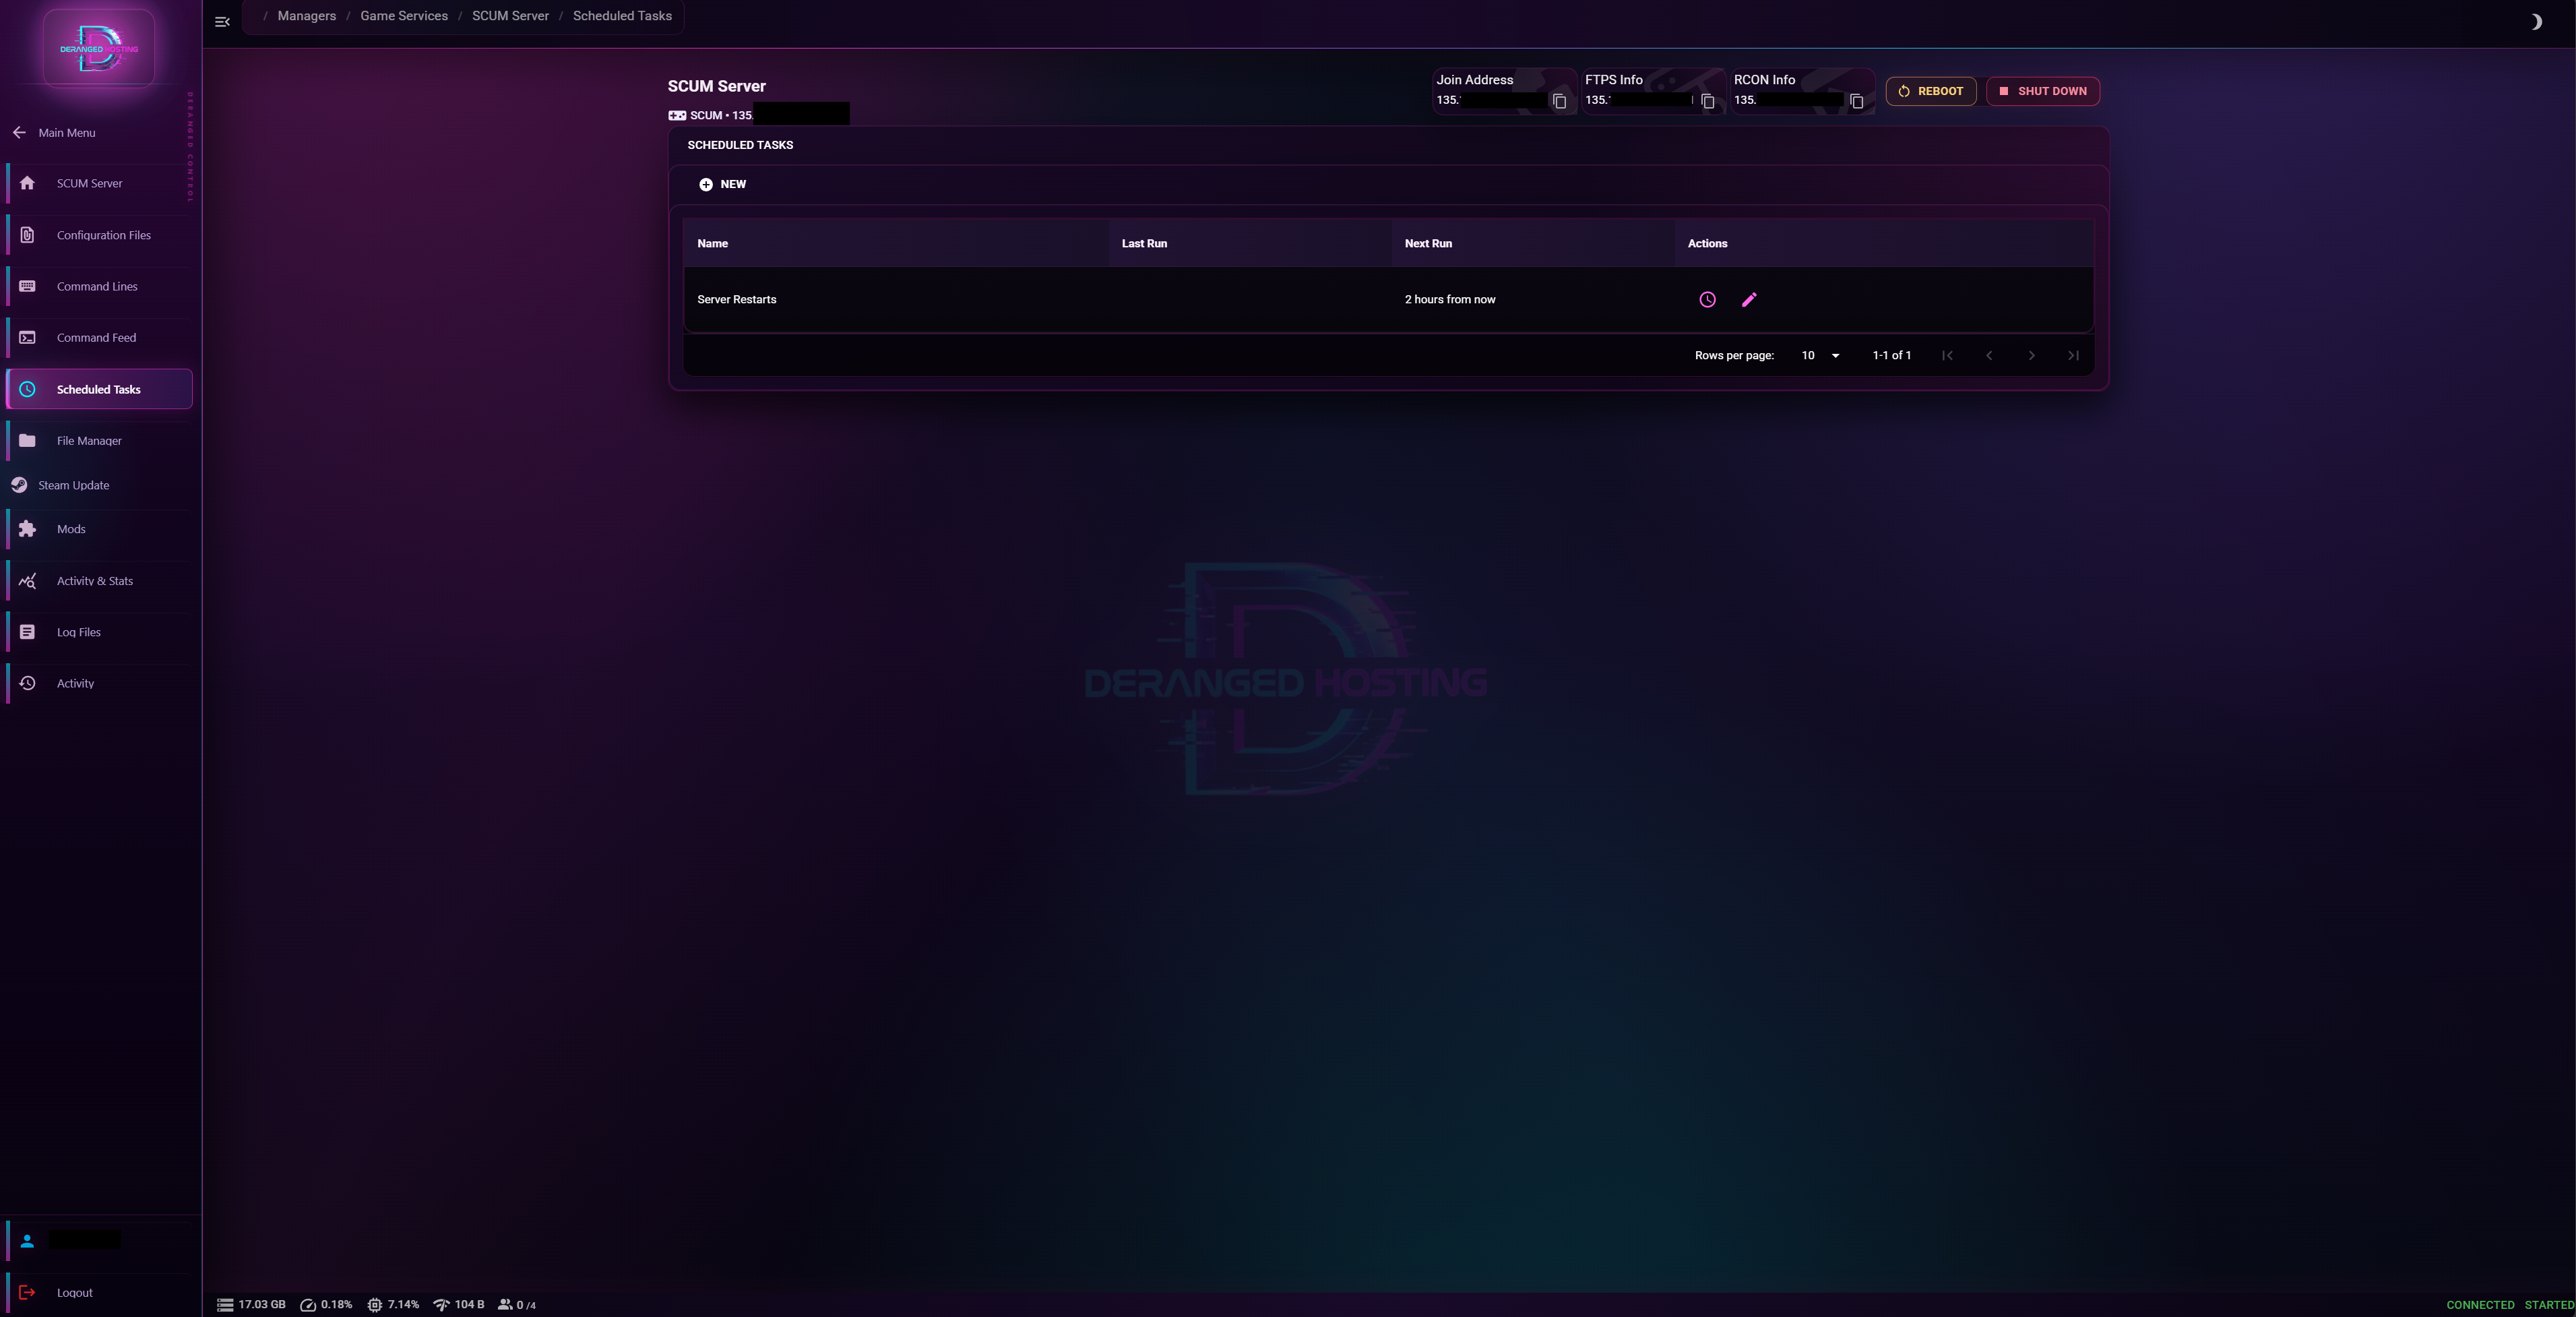Click the folder icon for File Manager
Image resolution: width=2576 pixels, height=1317 pixels.
[x=27, y=441]
